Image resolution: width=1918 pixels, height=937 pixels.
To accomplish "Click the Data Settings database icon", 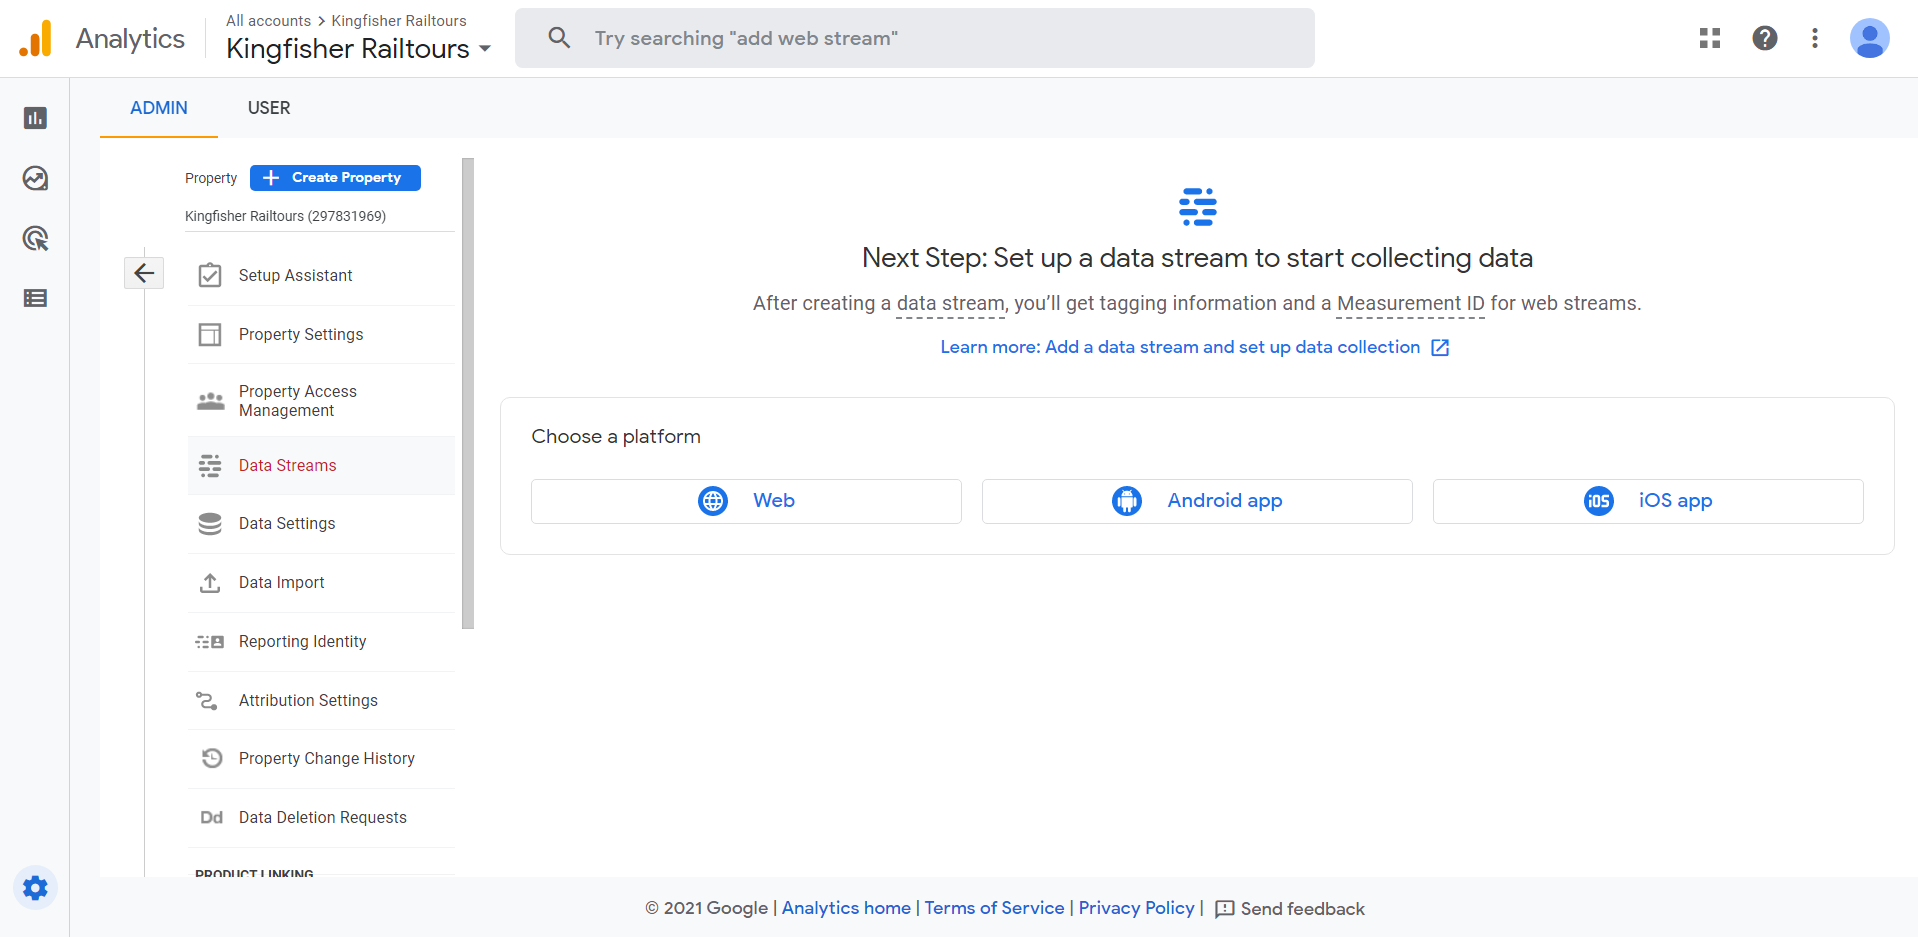I will (210, 523).
